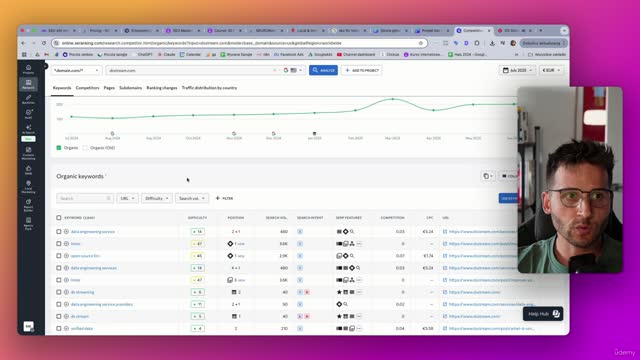The height and width of the screenshot is (360, 640).
Task: Open the July 2025 date dropdown
Action: coord(517,70)
